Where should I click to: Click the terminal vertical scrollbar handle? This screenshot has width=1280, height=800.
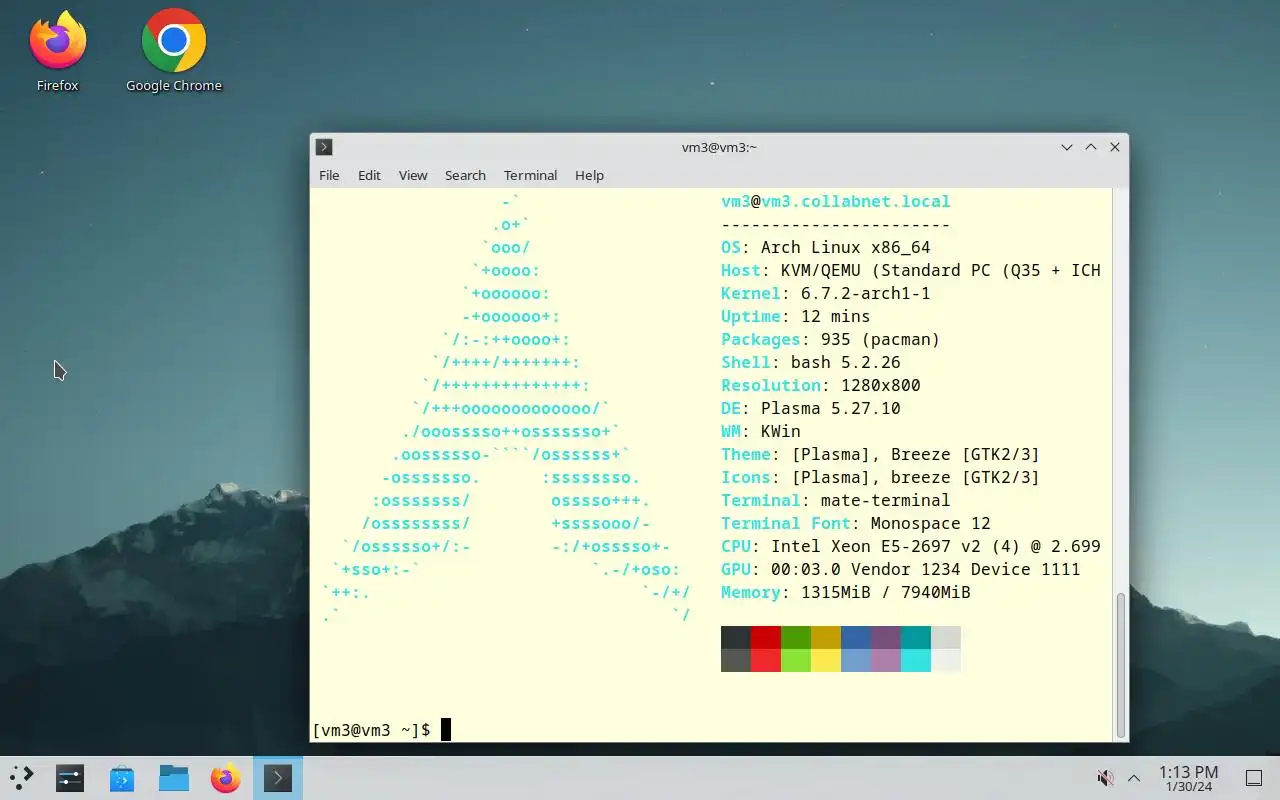pyautogui.click(x=1121, y=664)
